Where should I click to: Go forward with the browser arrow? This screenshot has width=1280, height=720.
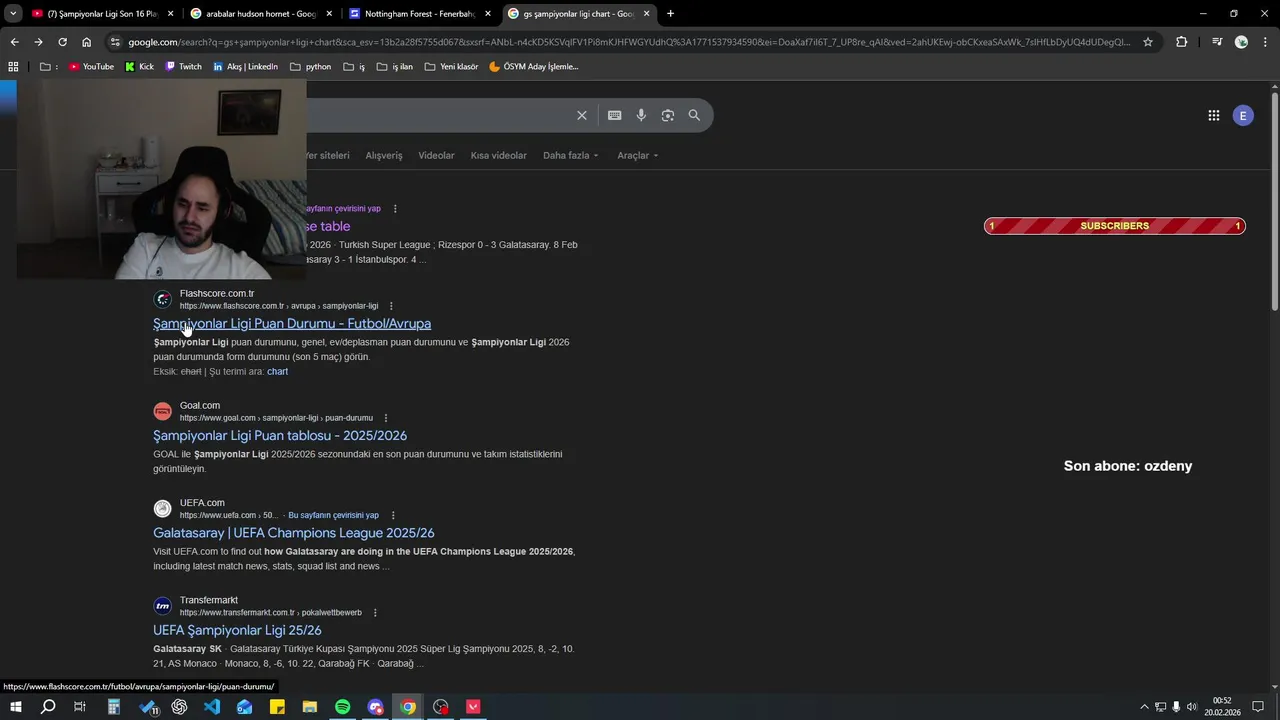click(38, 42)
